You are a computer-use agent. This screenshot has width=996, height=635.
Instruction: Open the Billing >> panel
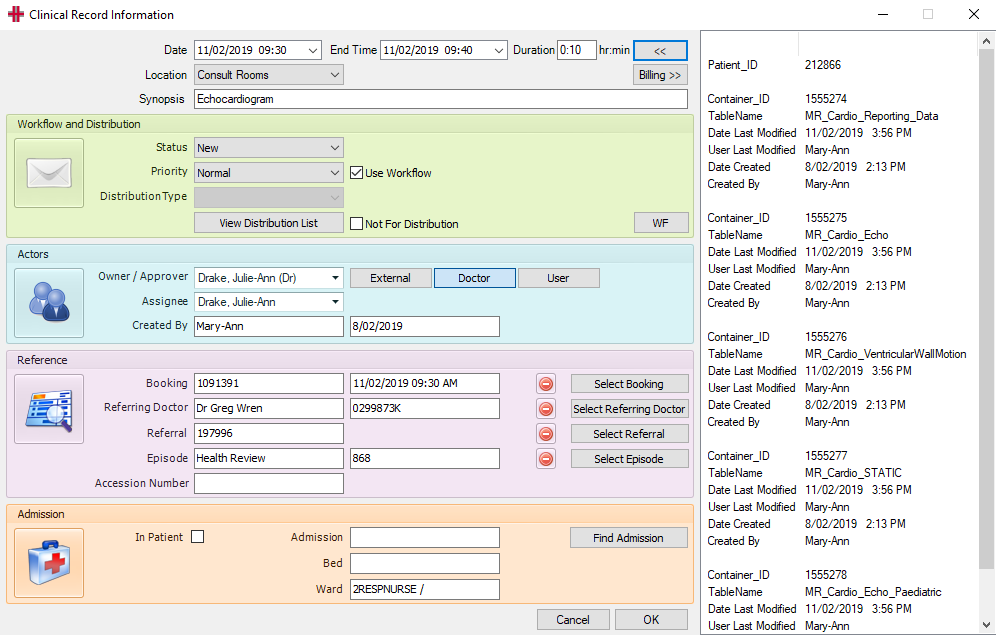660,75
